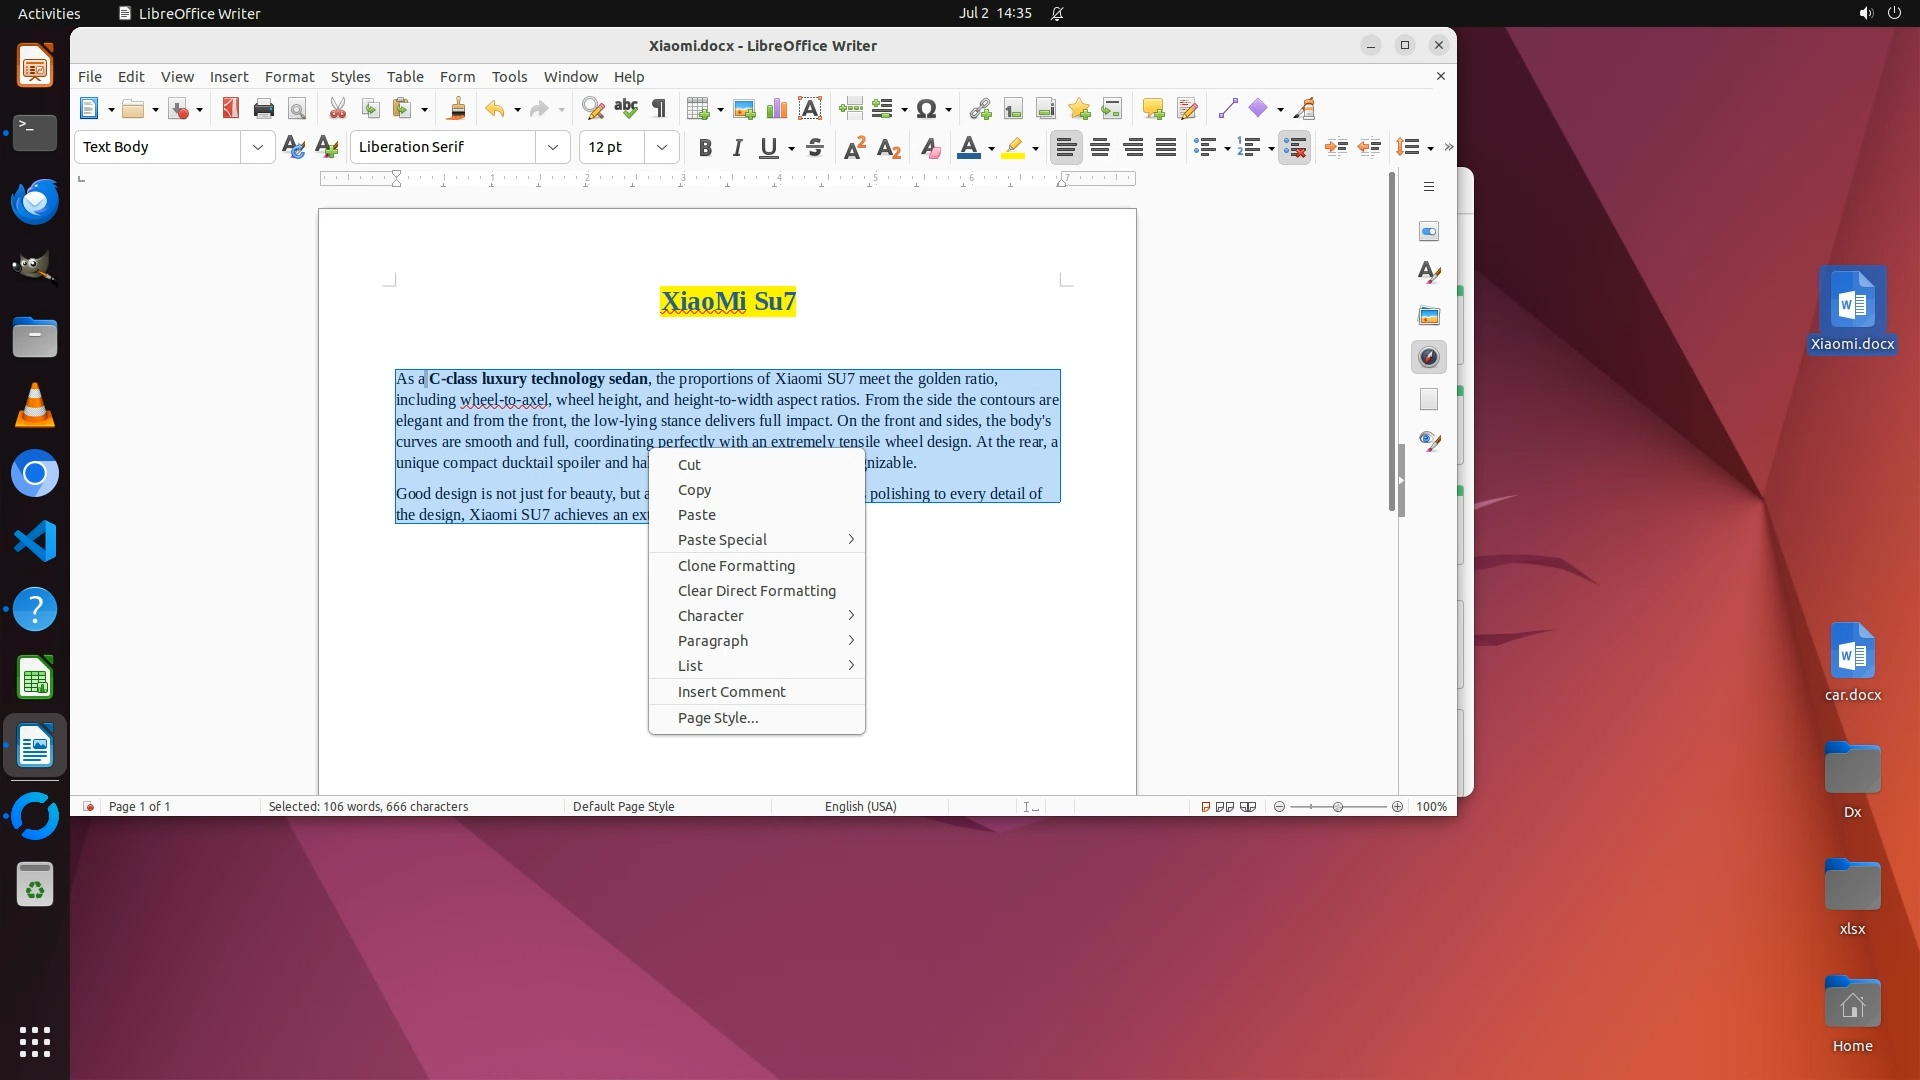The height and width of the screenshot is (1080, 1920).
Task: Click the Insert Image icon
Action: 744,108
